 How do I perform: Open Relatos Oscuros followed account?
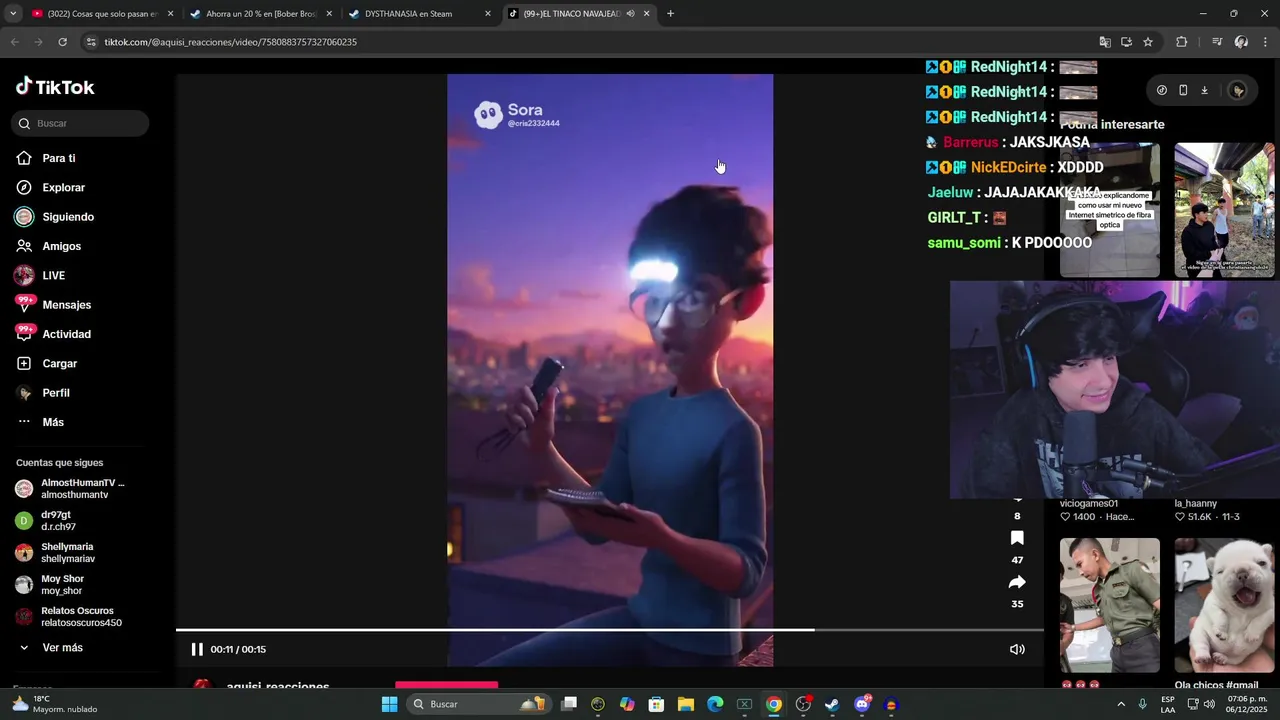68,617
